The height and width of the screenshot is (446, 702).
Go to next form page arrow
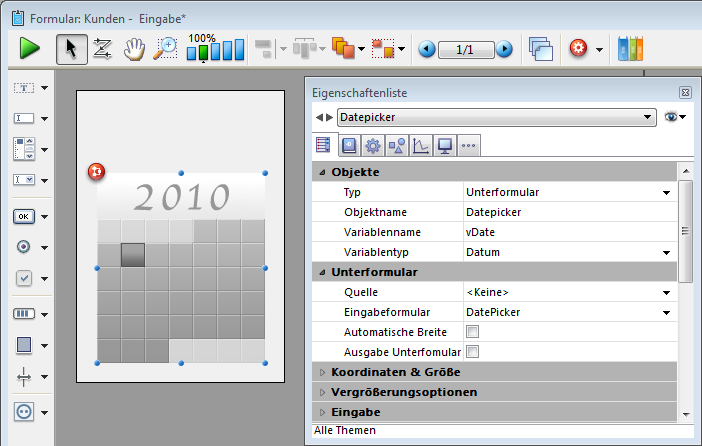pyautogui.click(x=505, y=49)
